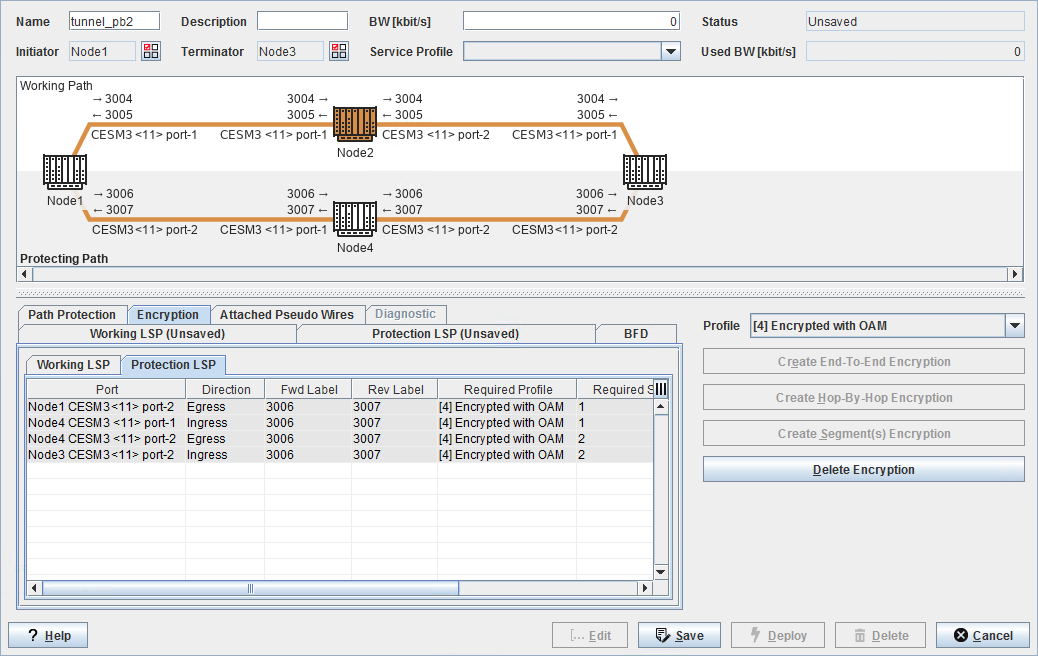Open the Help page

click(x=48, y=635)
